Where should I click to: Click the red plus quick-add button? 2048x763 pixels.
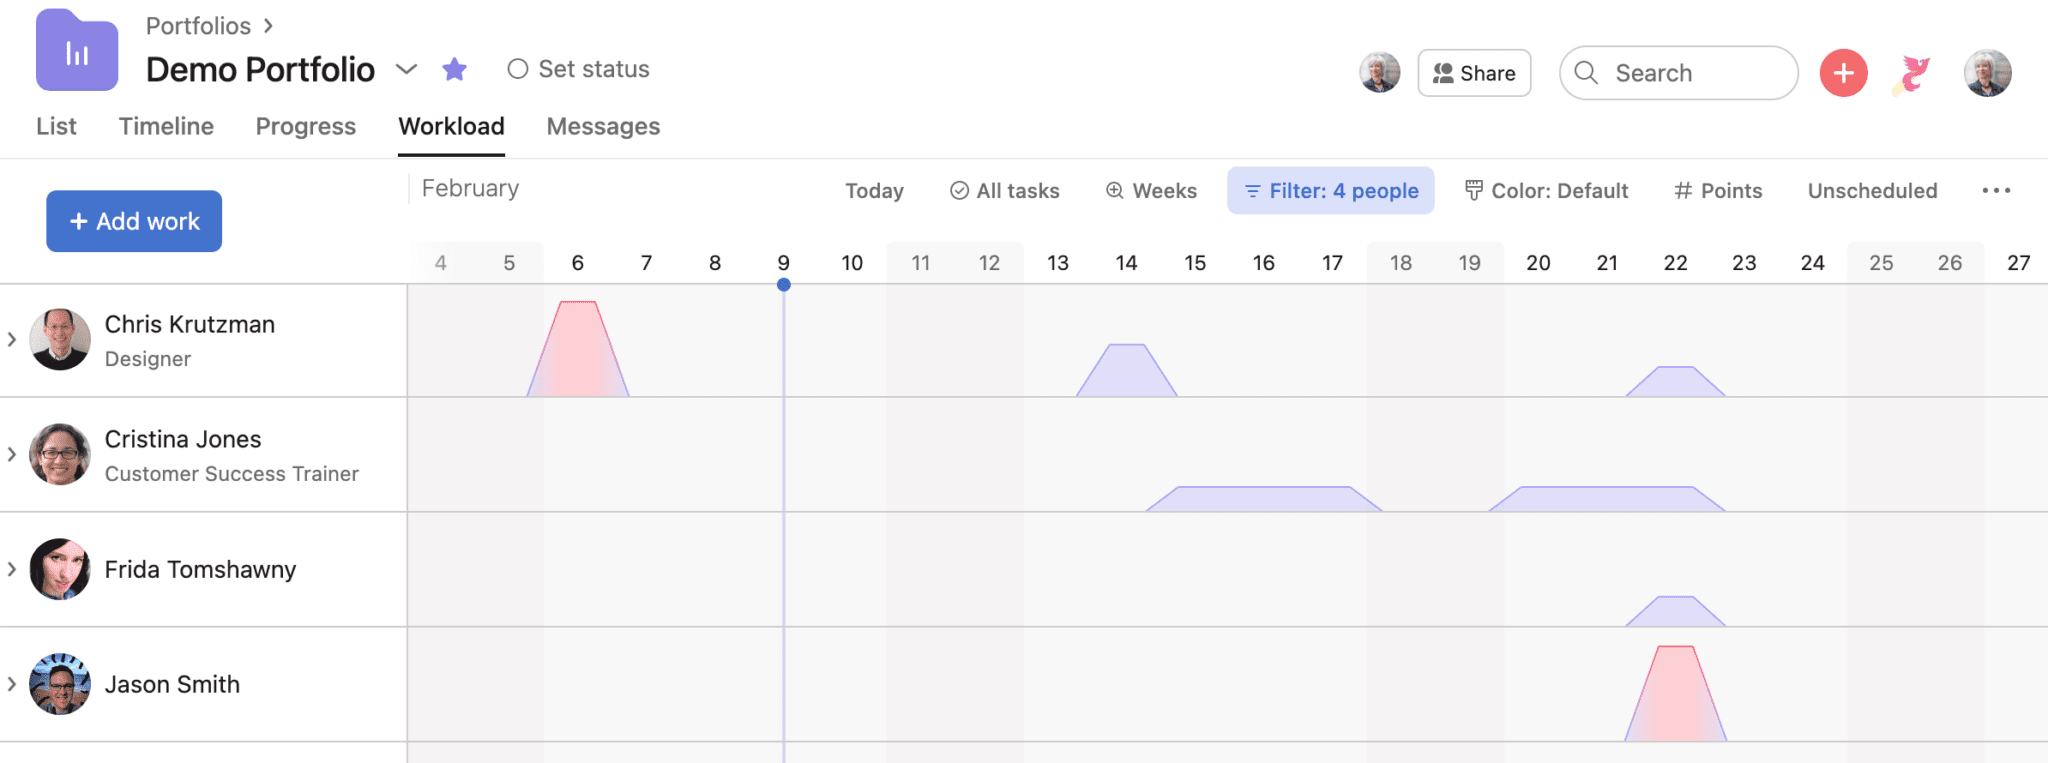tap(1843, 73)
